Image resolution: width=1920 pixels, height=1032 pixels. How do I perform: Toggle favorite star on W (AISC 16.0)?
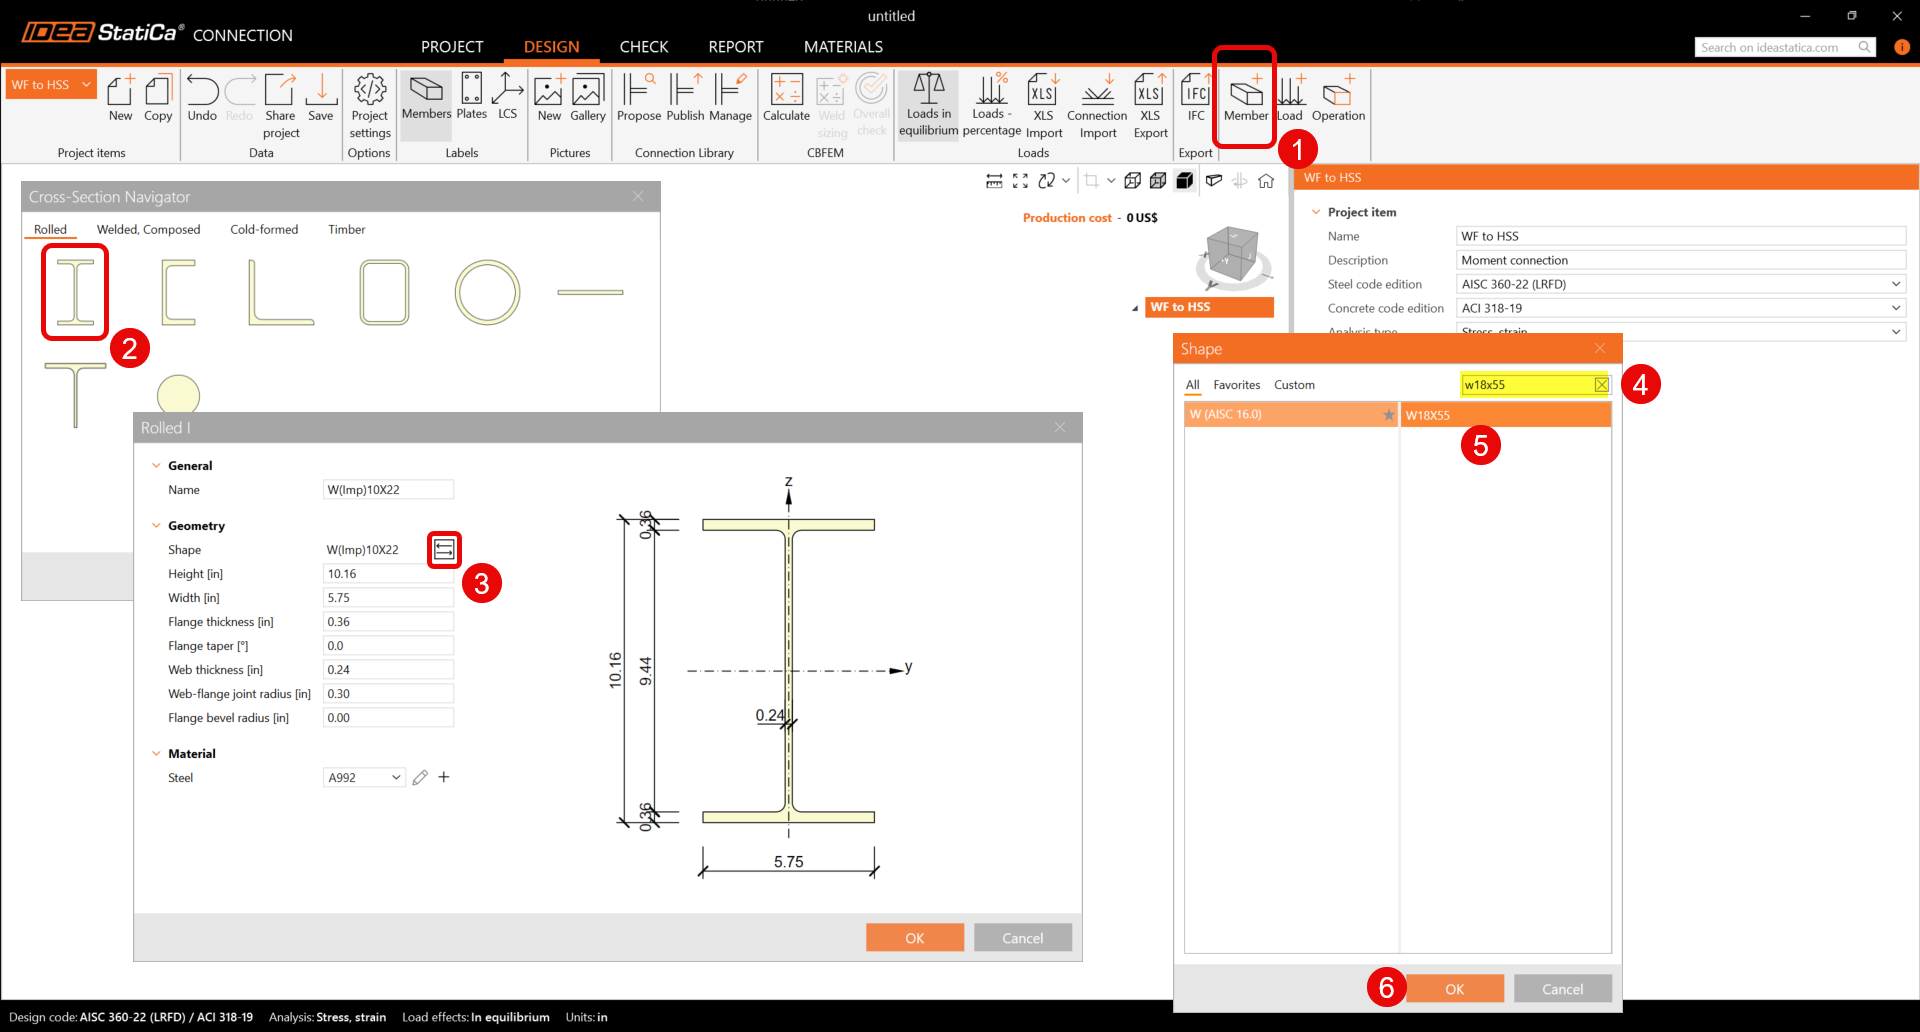click(1388, 415)
